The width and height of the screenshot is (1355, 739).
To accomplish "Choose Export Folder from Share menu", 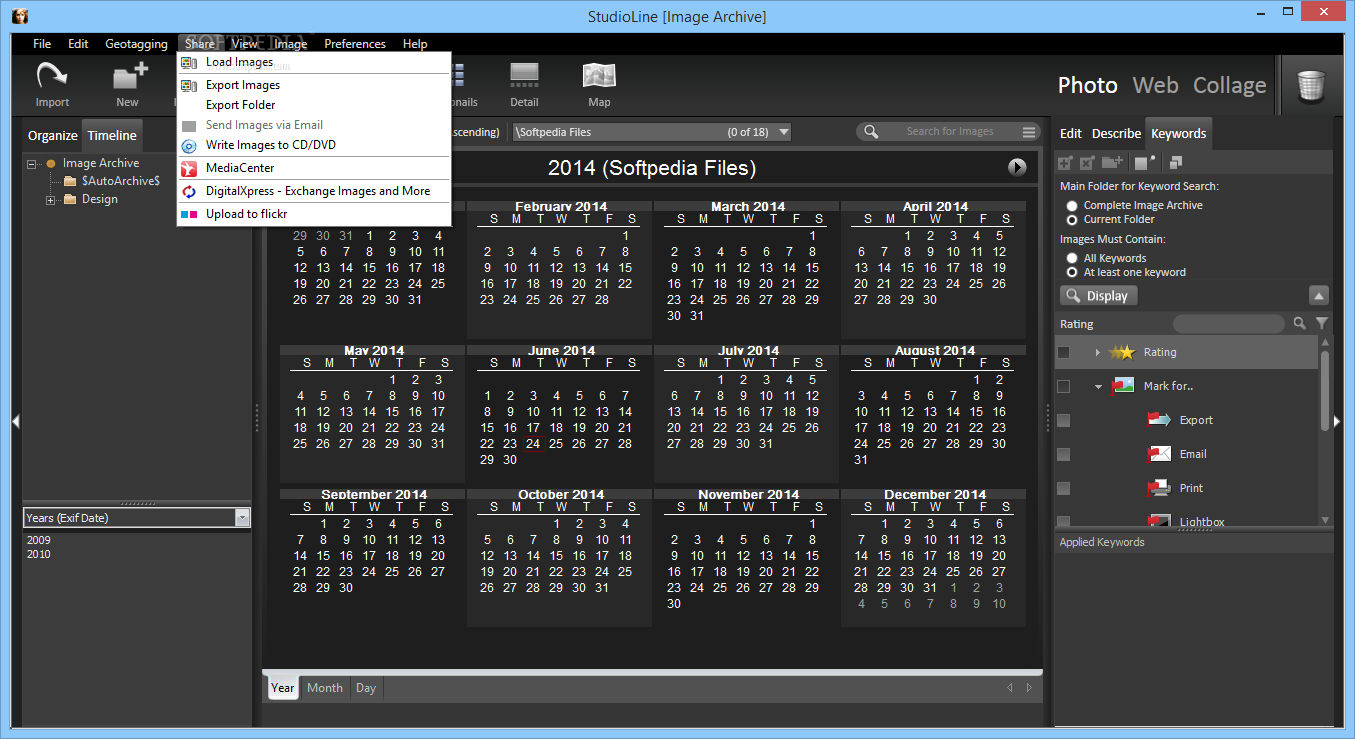I will (x=240, y=105).
